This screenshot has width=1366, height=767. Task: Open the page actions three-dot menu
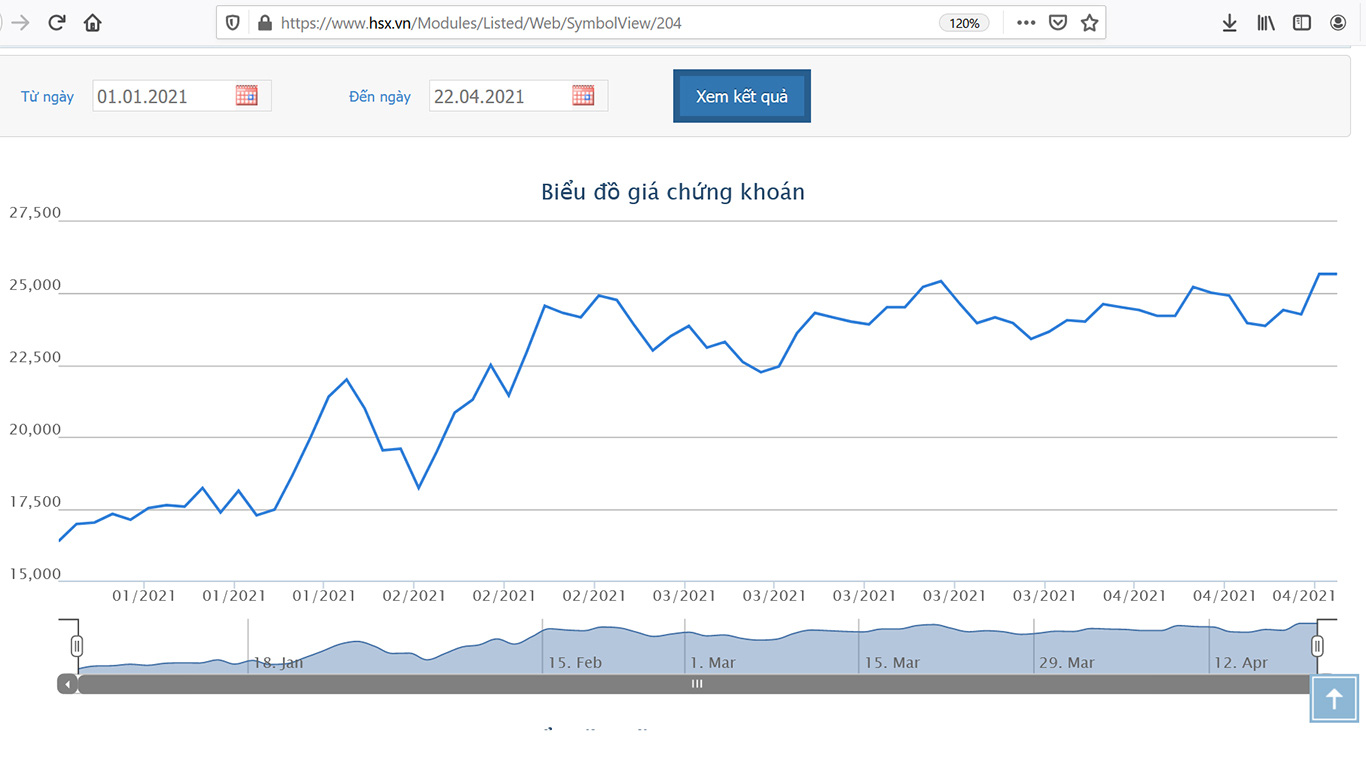[x=1026, y=22]
